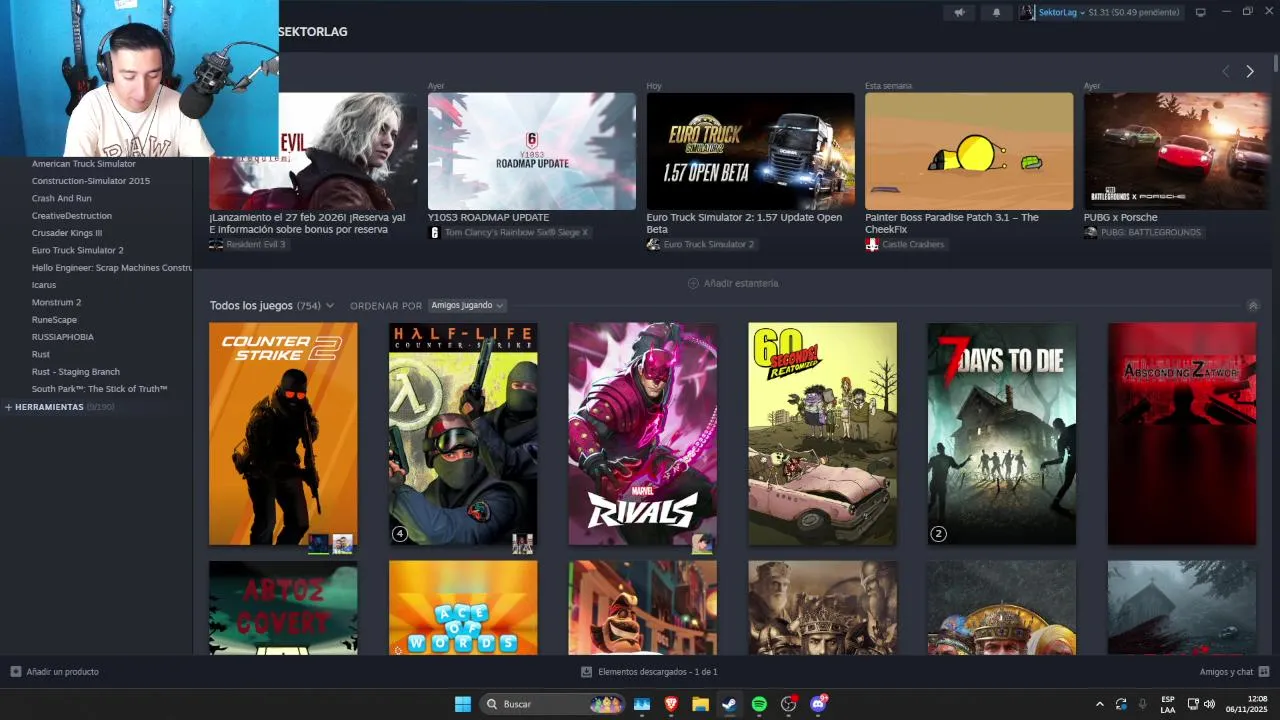Screen dimensions: 1280x720
Task: Open 60 Seconds! Reatomized cover
Action: coord(822,434)
